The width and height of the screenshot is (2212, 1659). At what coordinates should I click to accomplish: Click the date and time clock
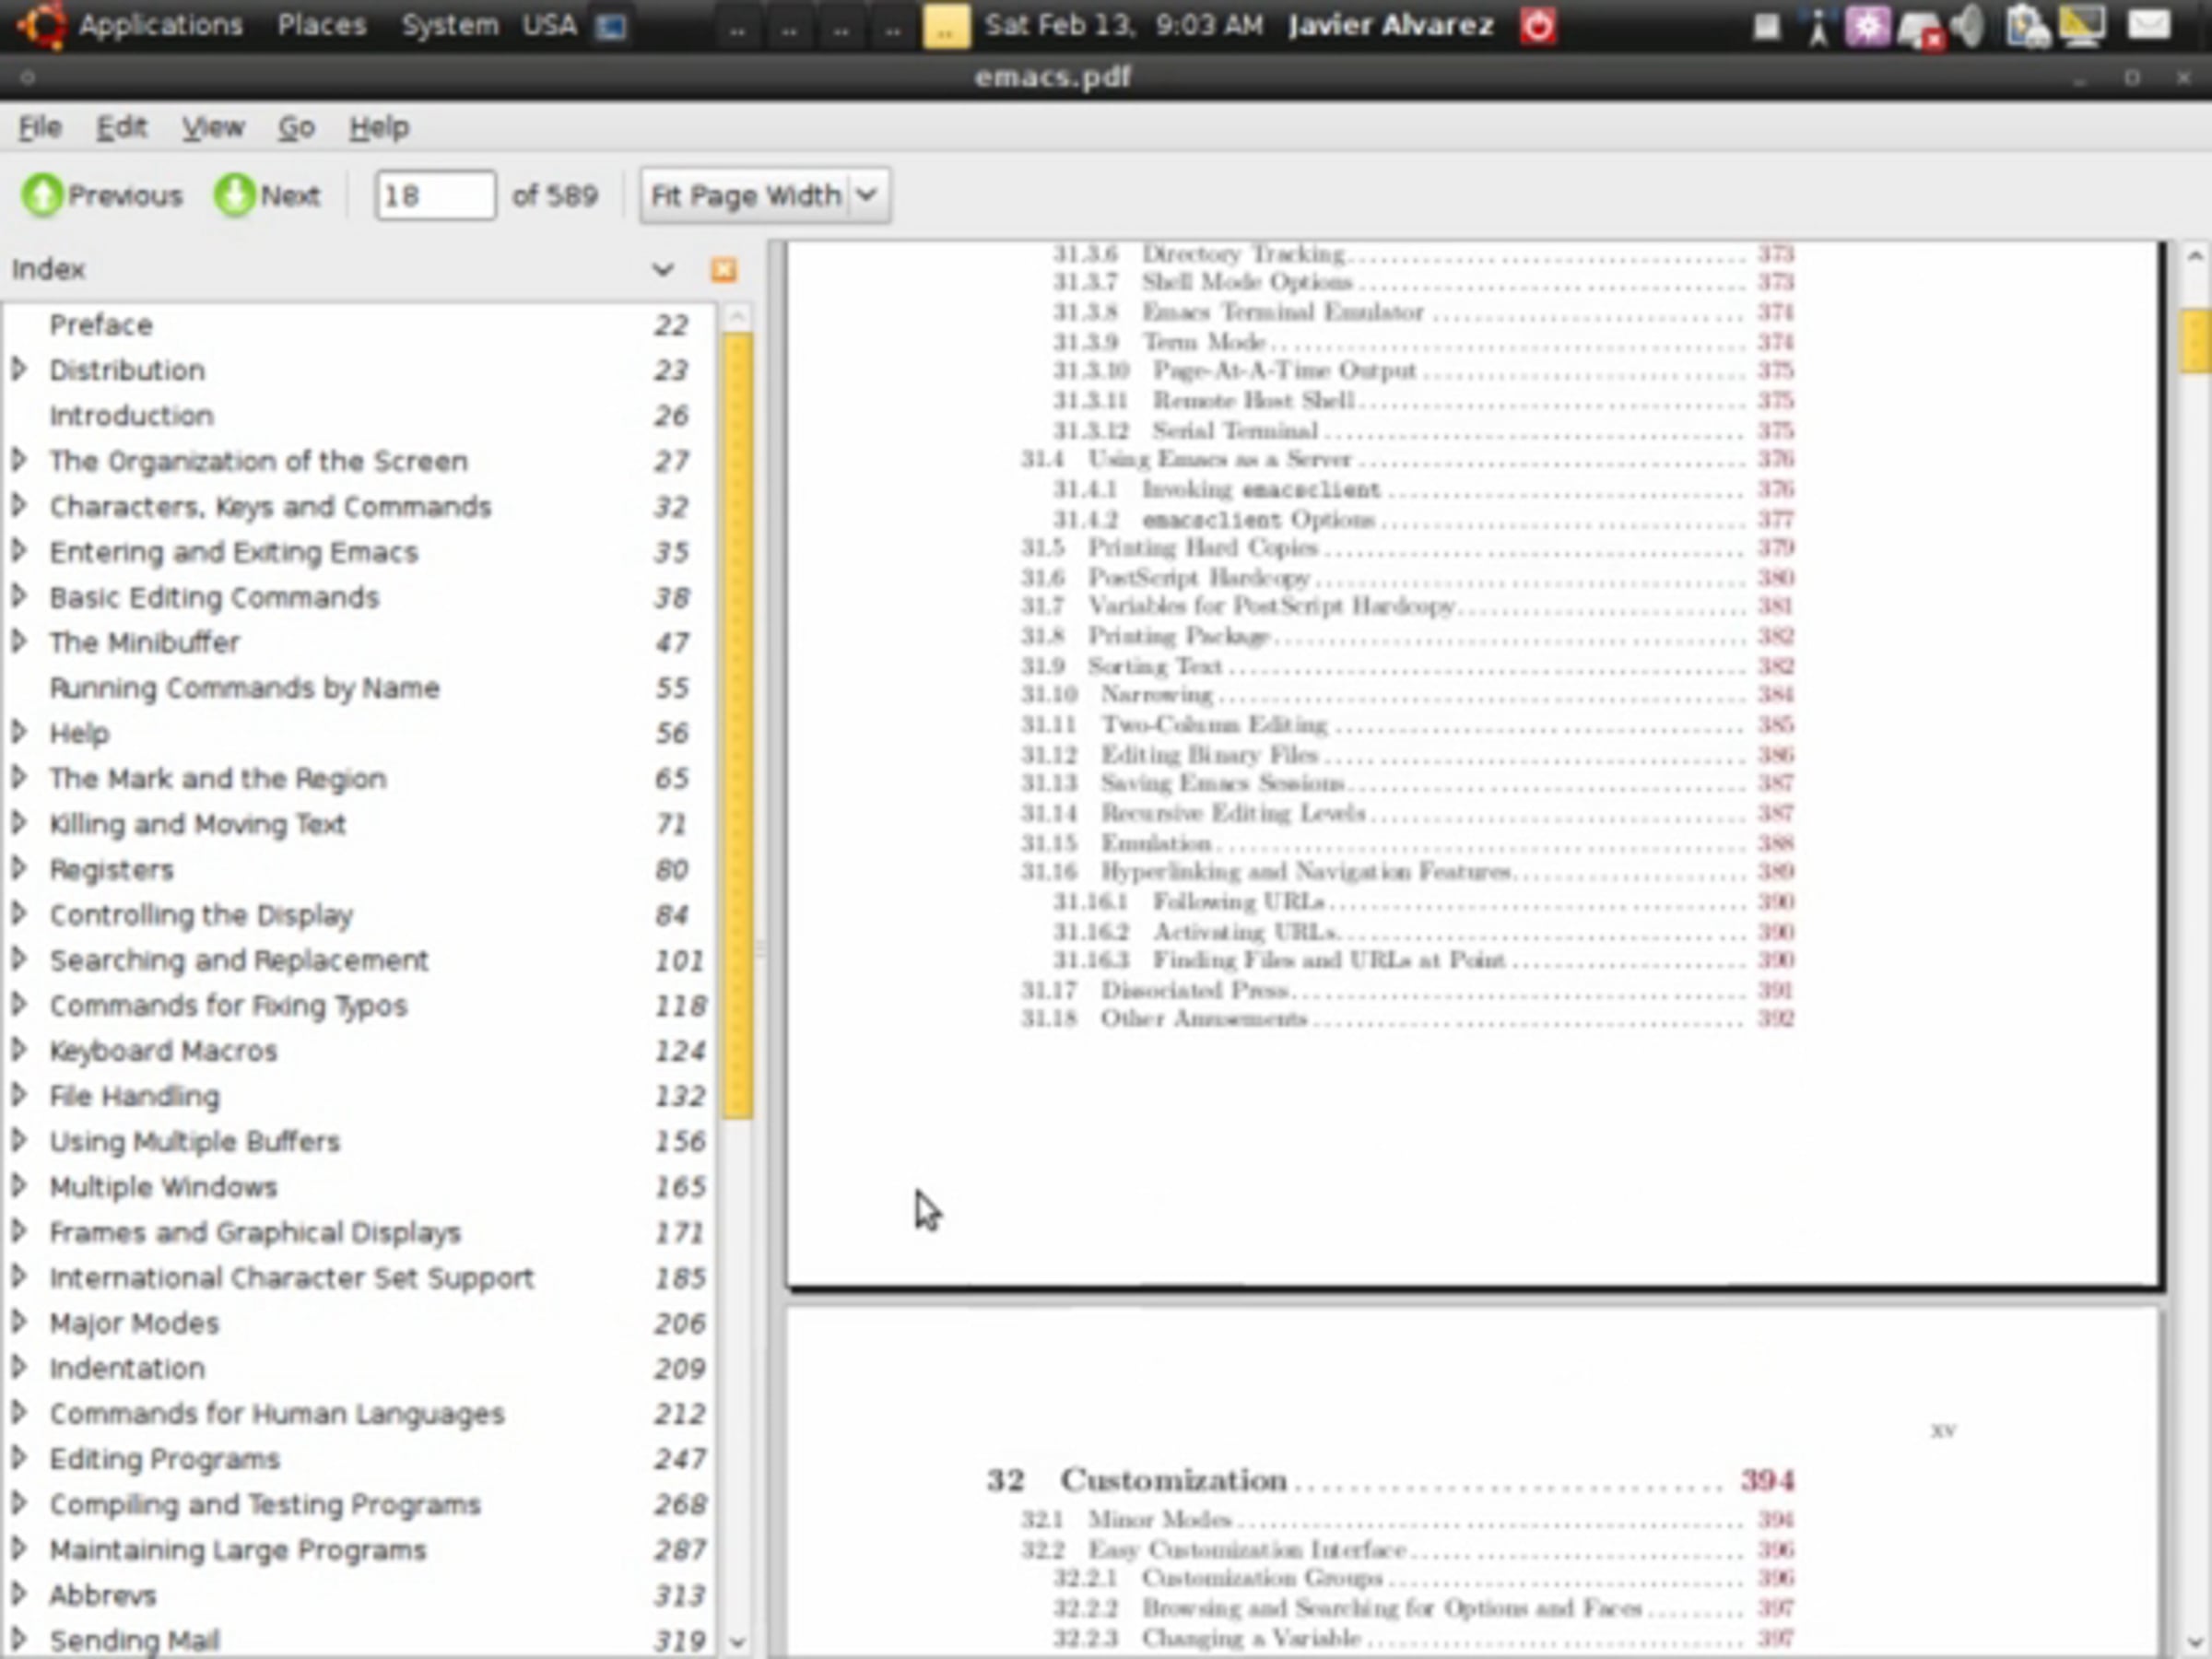click(x=1124, y=25)
